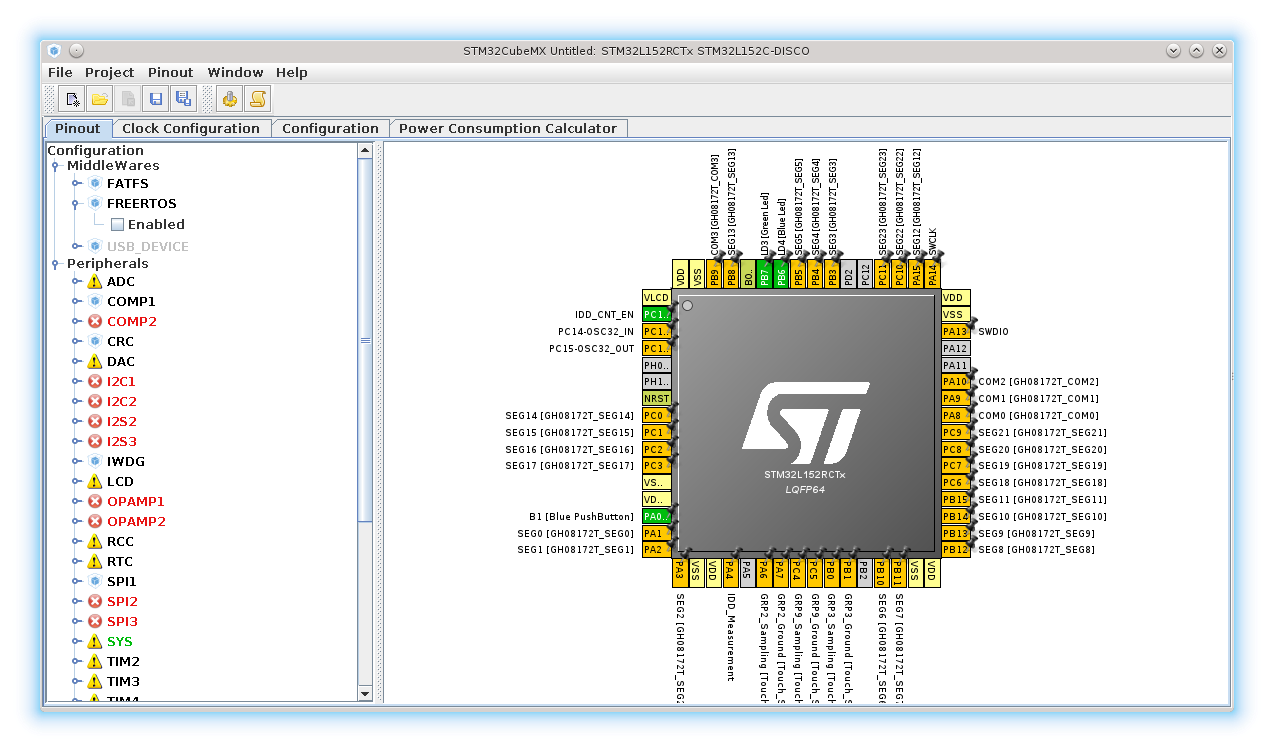This screenshot has width=1274, height=752.
Task: Click the Save As toolbar icon
Action: coord(183,99)
